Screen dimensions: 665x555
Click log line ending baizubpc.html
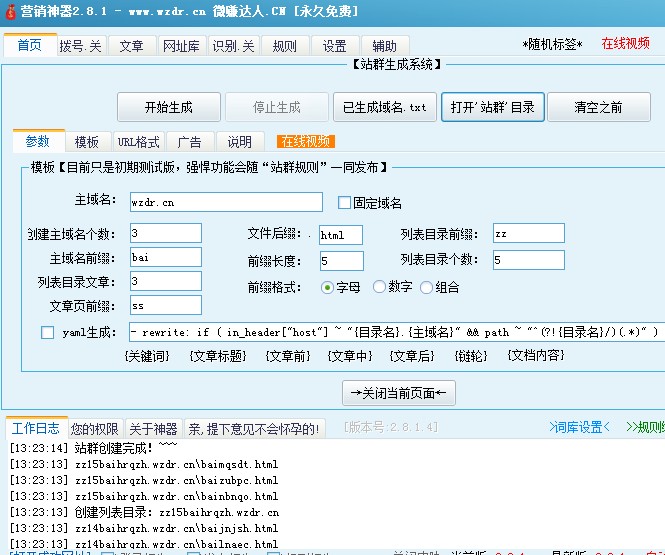pyautogui.click(x=144, y=480)
